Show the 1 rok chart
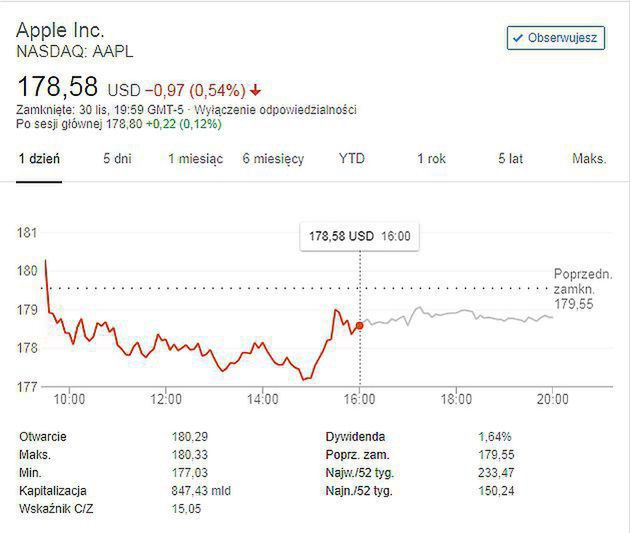 [431, 159]
